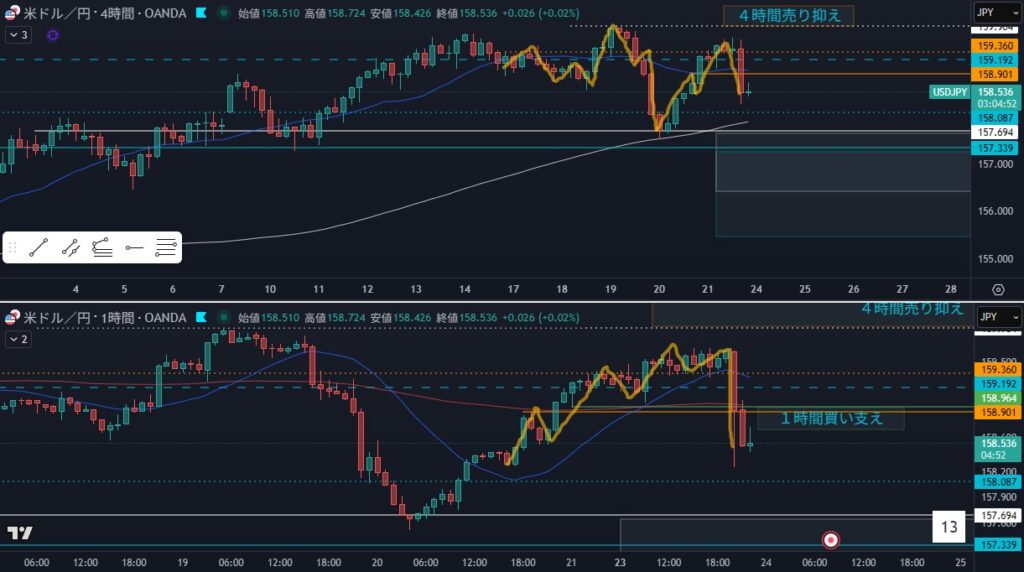Open upper chart time axis settings gear
The width and height of the screenshot is (1024, 572).
[998, 289]
